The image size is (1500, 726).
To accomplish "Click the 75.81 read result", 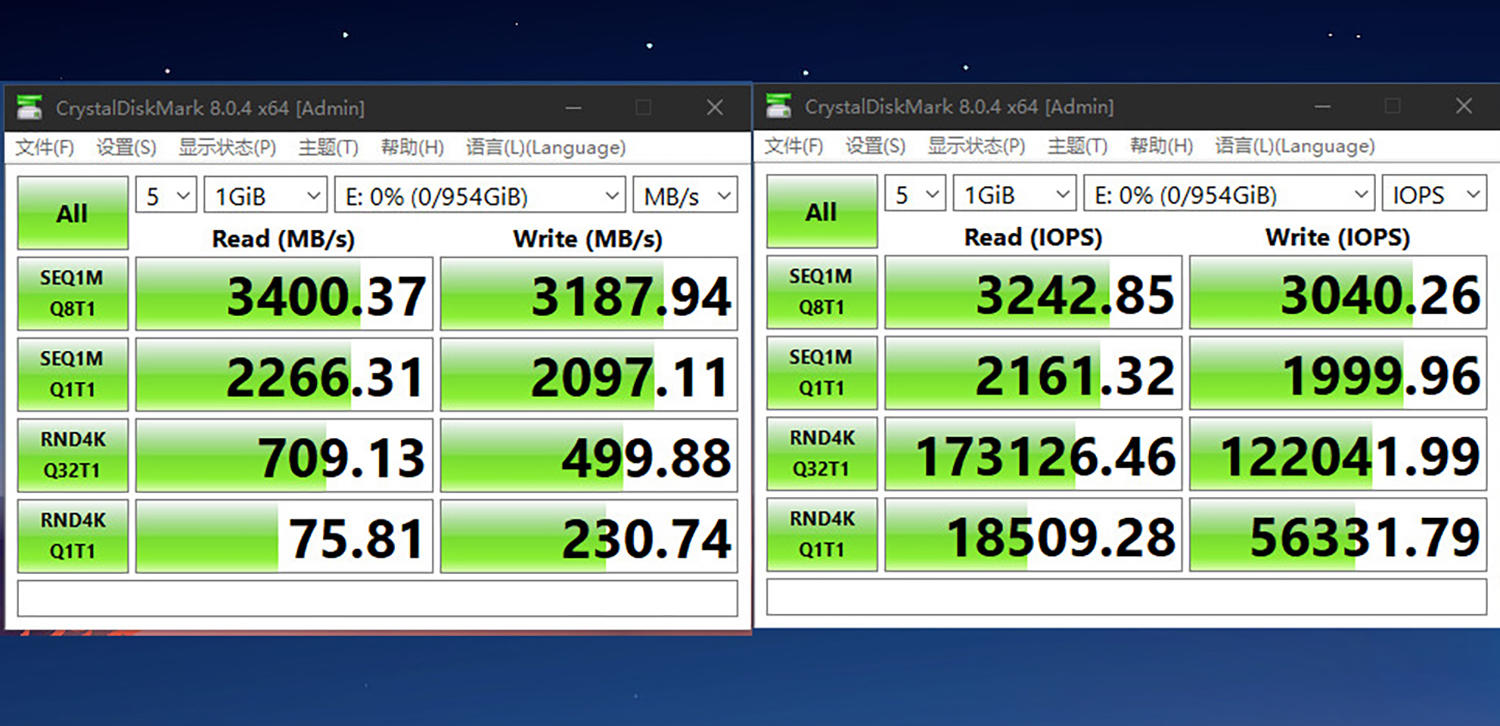I will pos(284,537).
